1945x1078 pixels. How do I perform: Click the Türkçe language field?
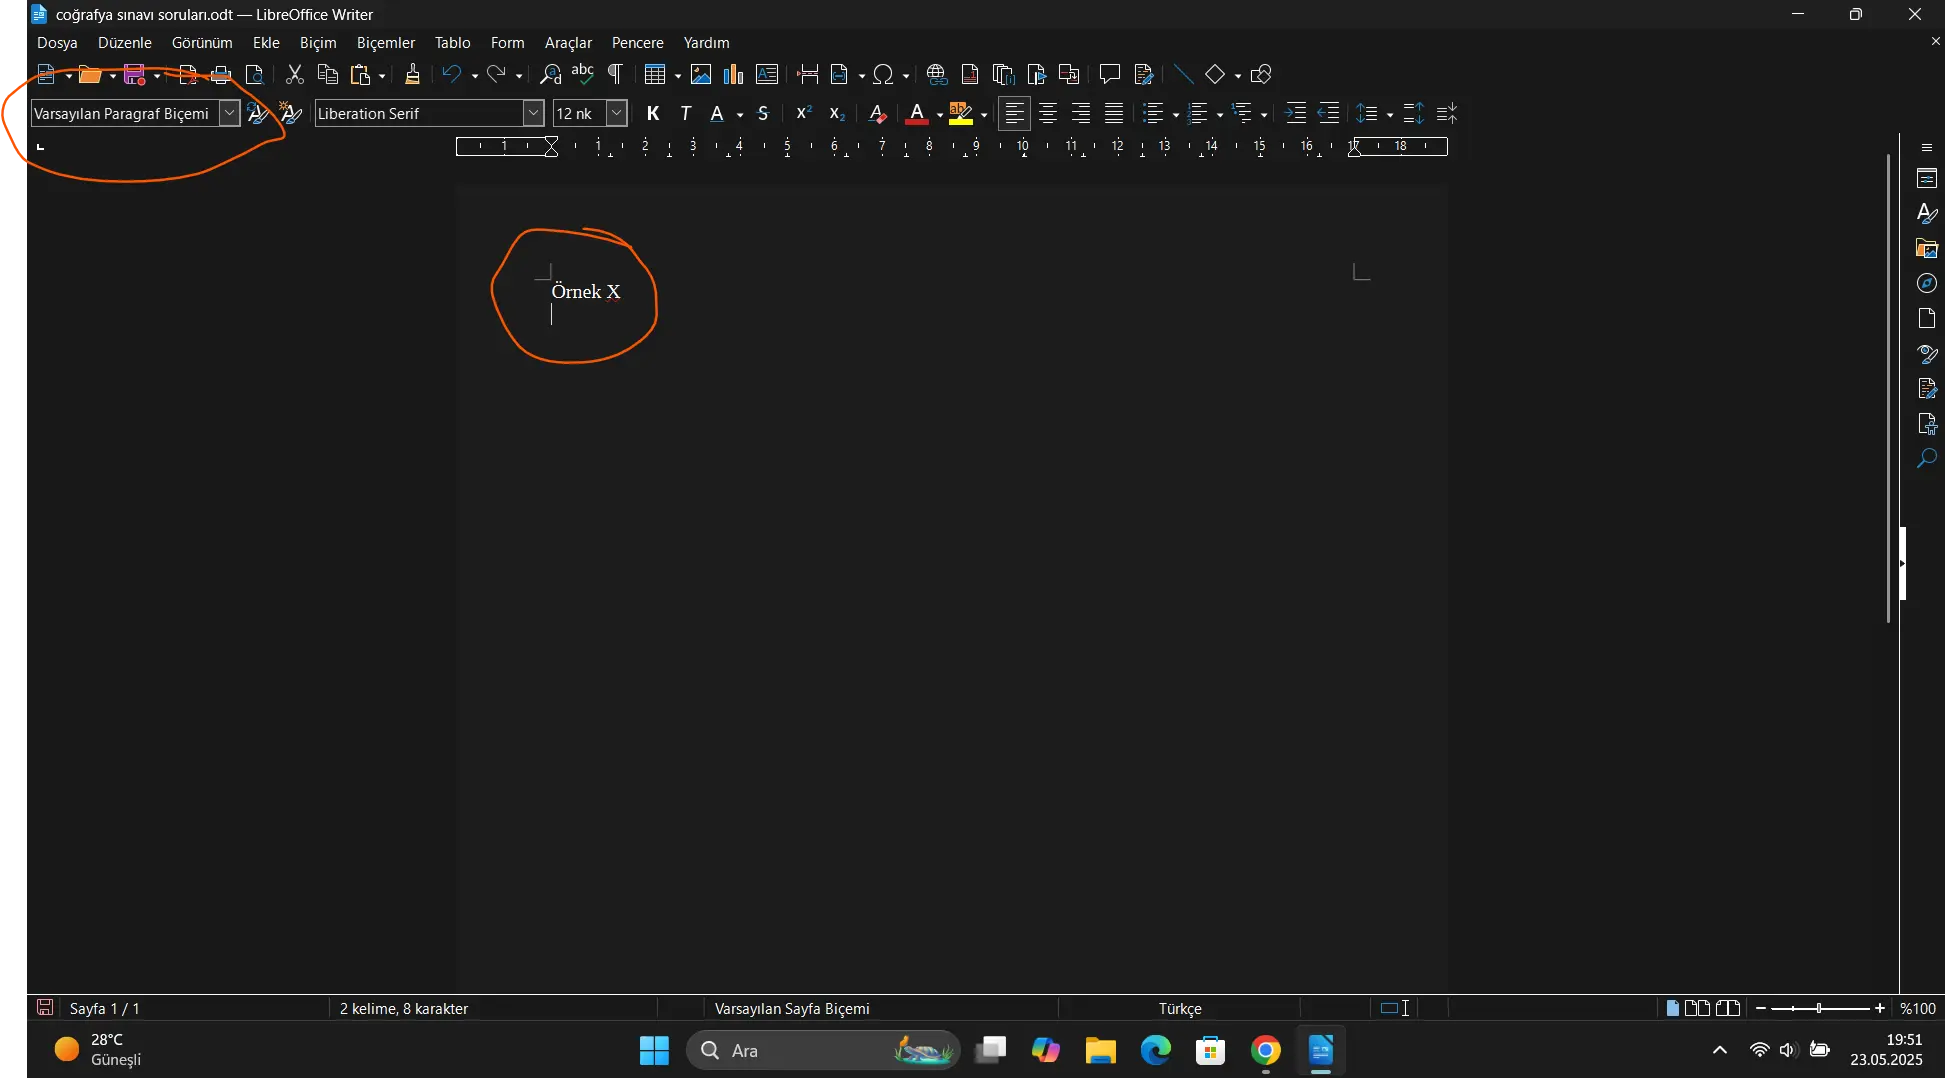click(1180, 1008)
